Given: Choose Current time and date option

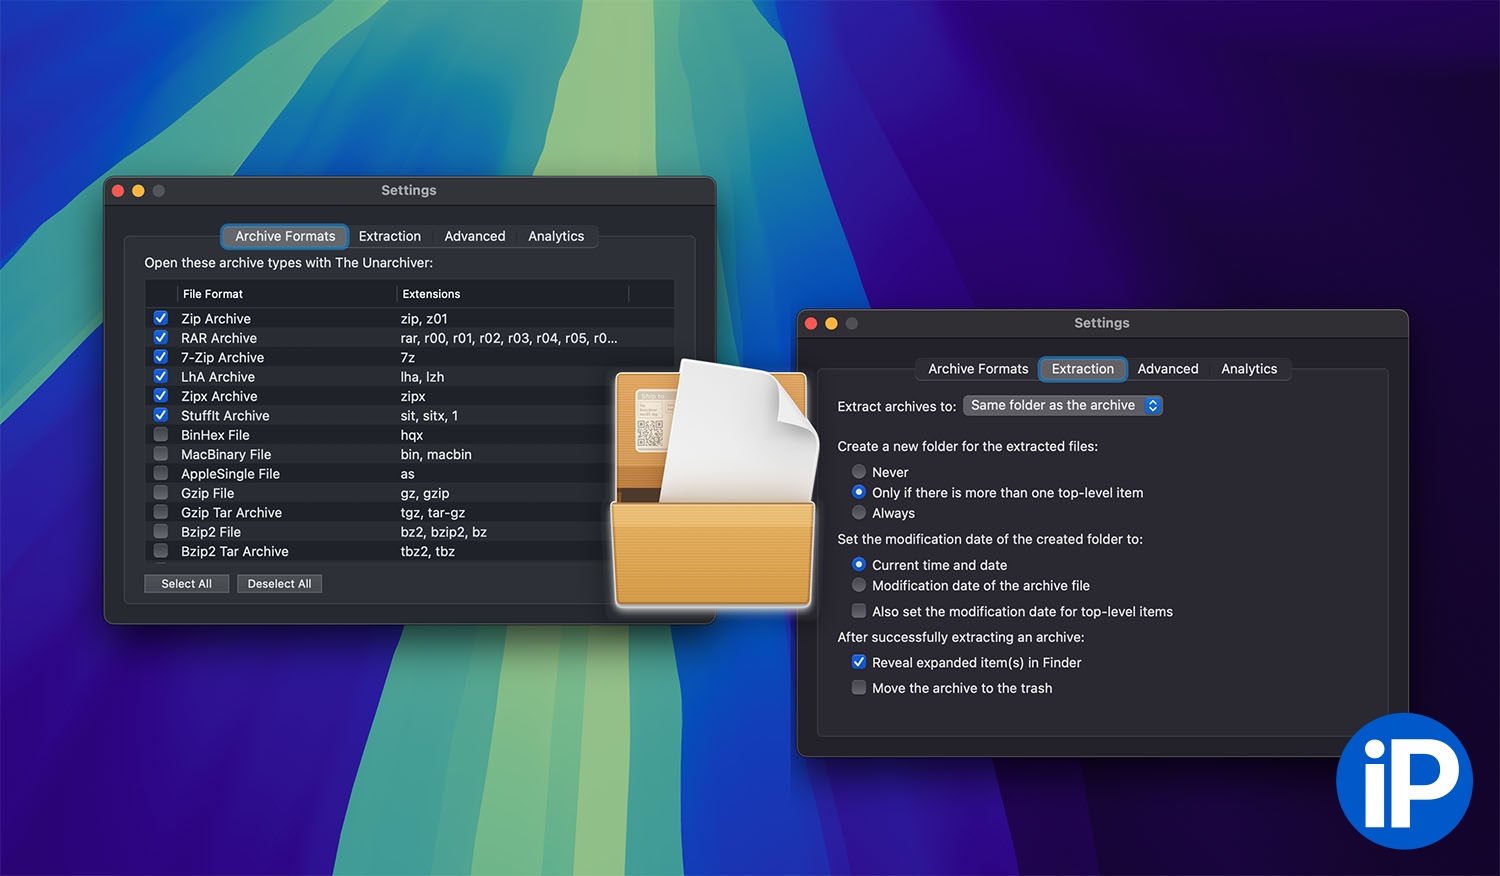Looking at the screenshot, I should [858, 565].
